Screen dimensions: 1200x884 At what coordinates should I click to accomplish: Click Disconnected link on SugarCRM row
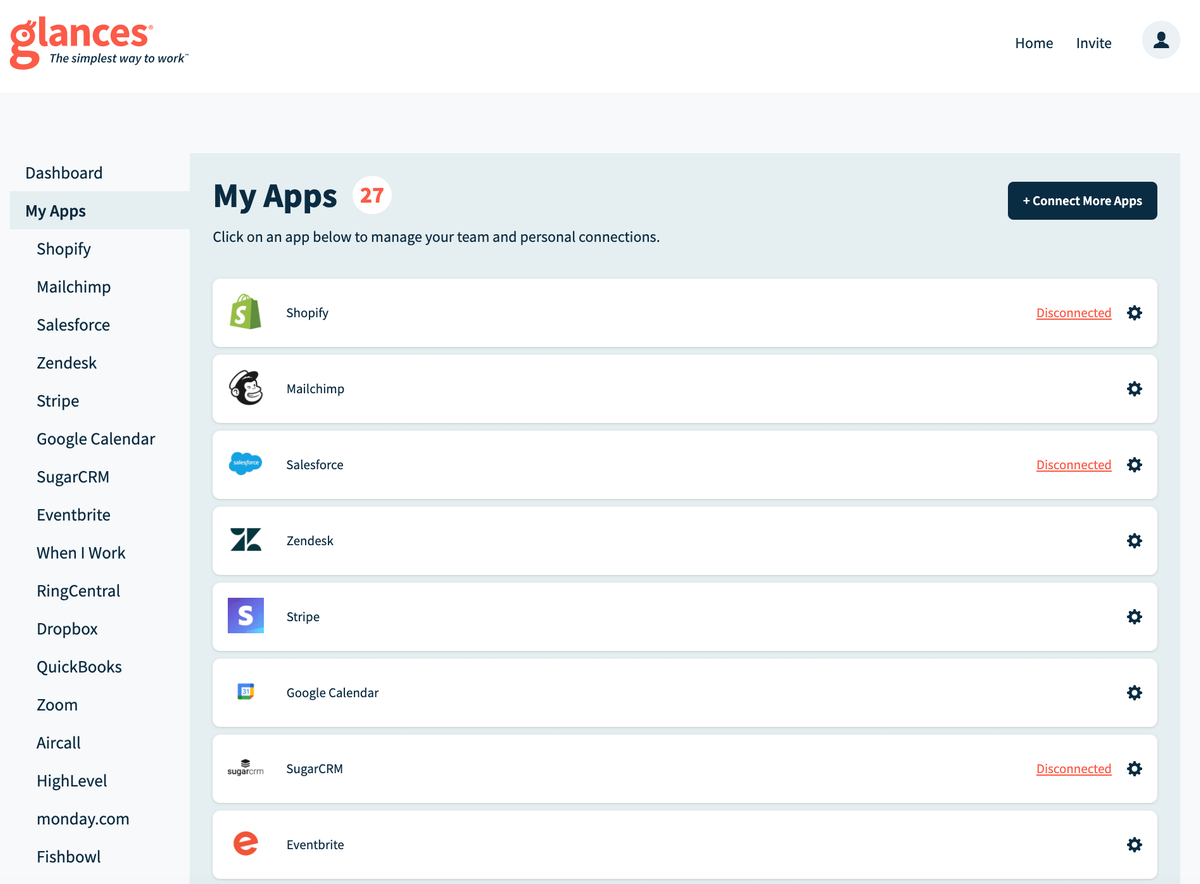click(1074, 769)
